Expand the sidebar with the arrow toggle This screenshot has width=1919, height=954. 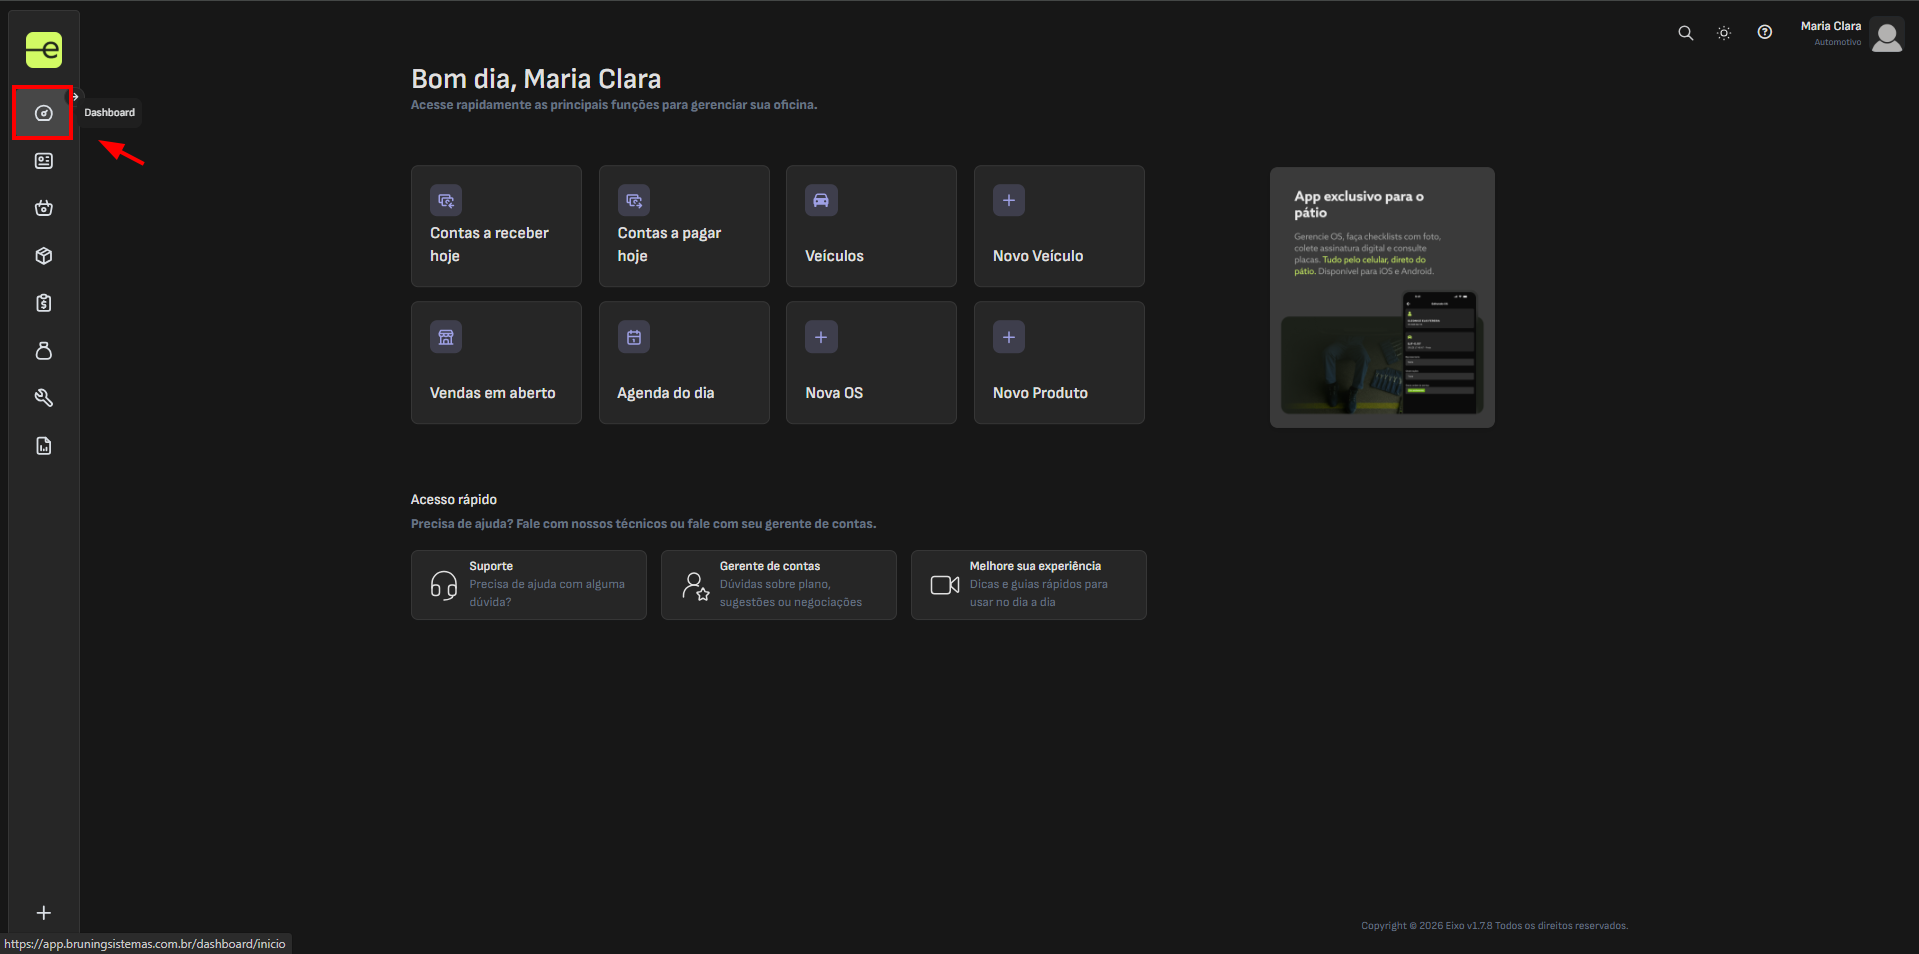pos(75,97)
